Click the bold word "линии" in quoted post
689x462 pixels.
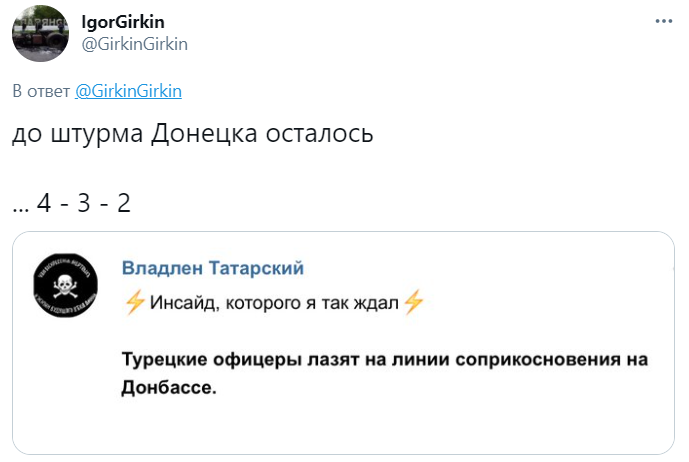click(x=410, y=359)
